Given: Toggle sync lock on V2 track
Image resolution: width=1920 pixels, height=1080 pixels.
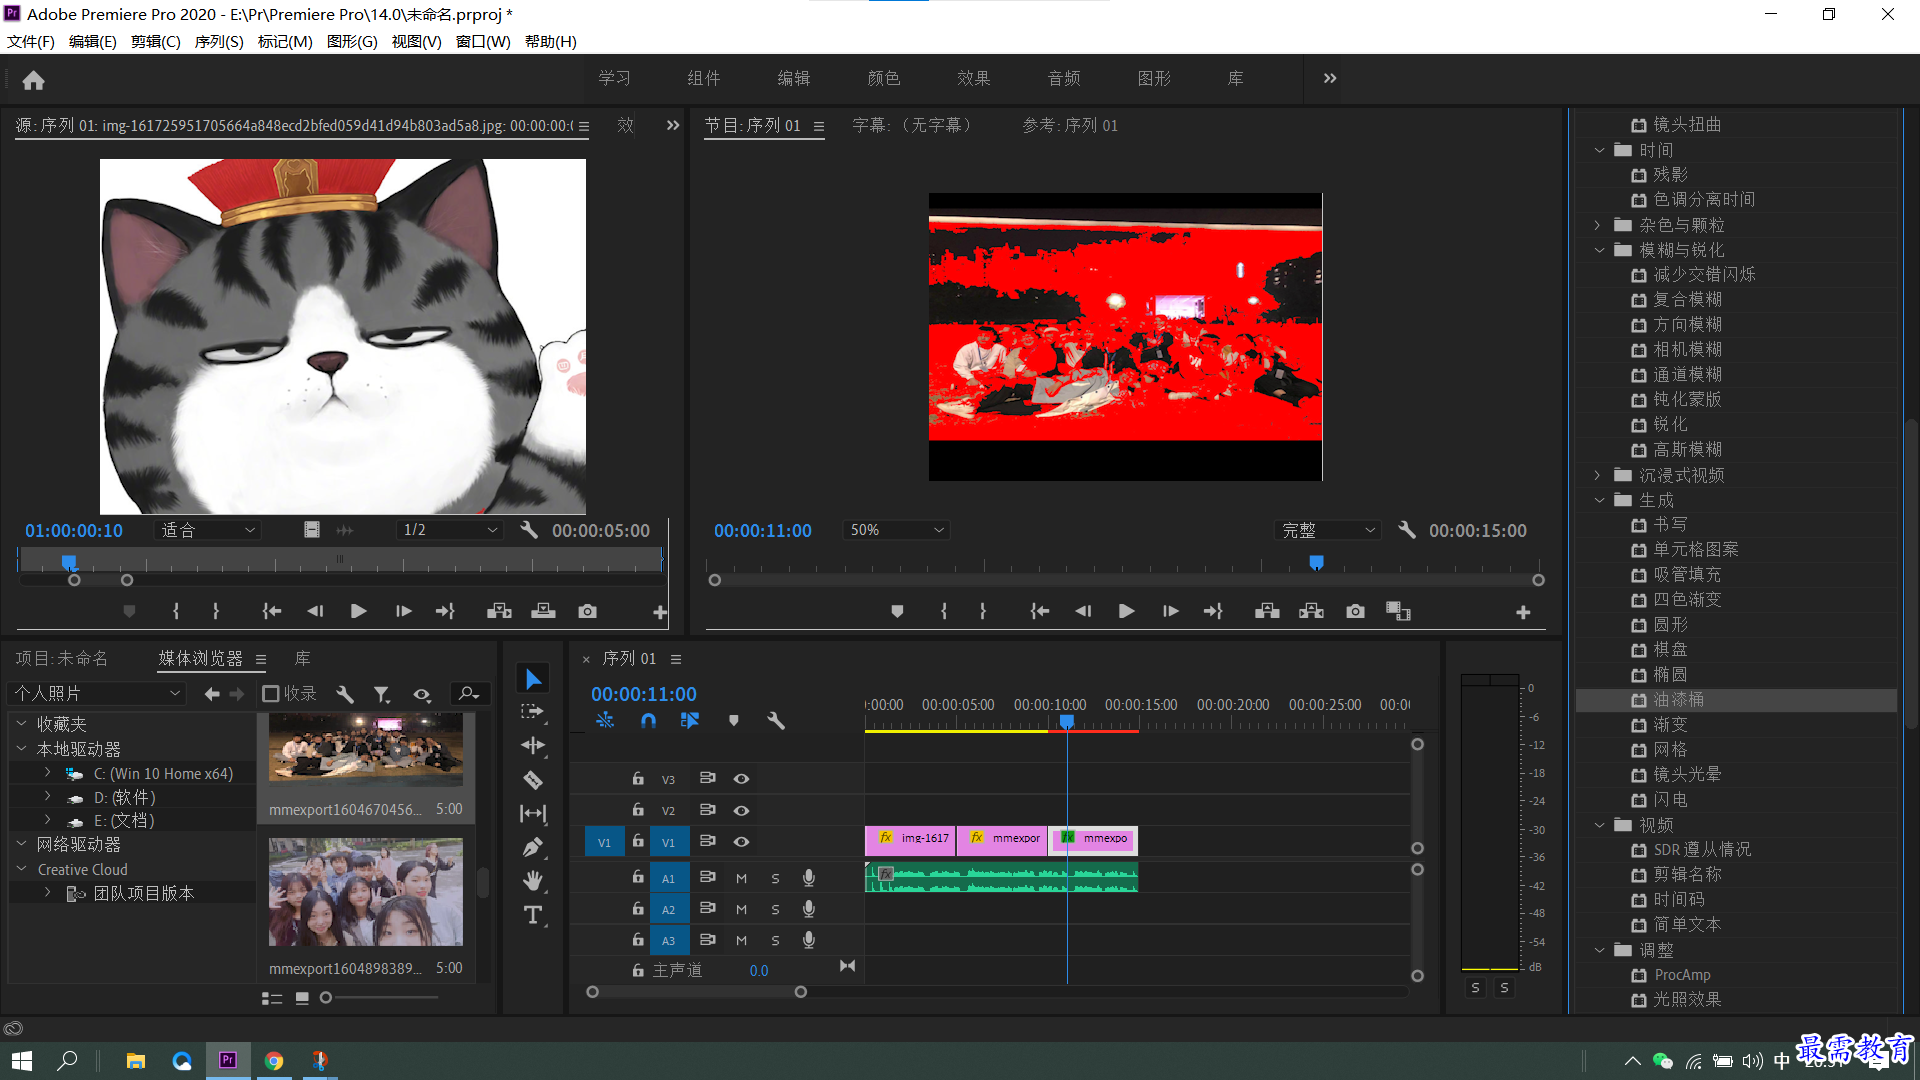Looking at the screenshot, I should 707,810.
